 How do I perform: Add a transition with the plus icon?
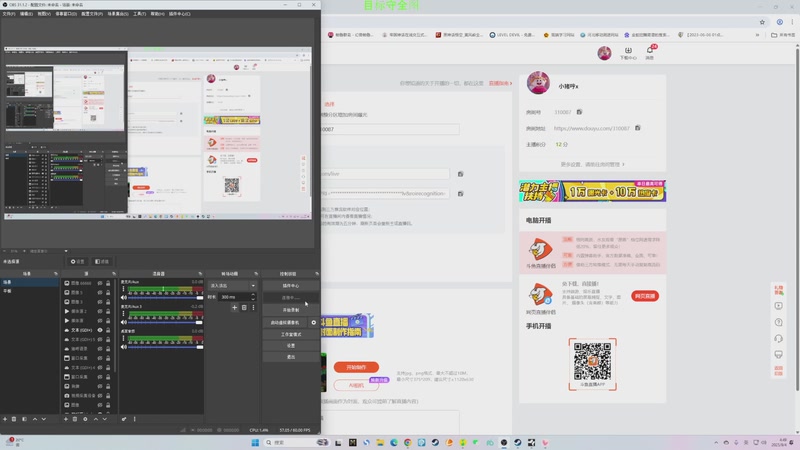point(235,308)
